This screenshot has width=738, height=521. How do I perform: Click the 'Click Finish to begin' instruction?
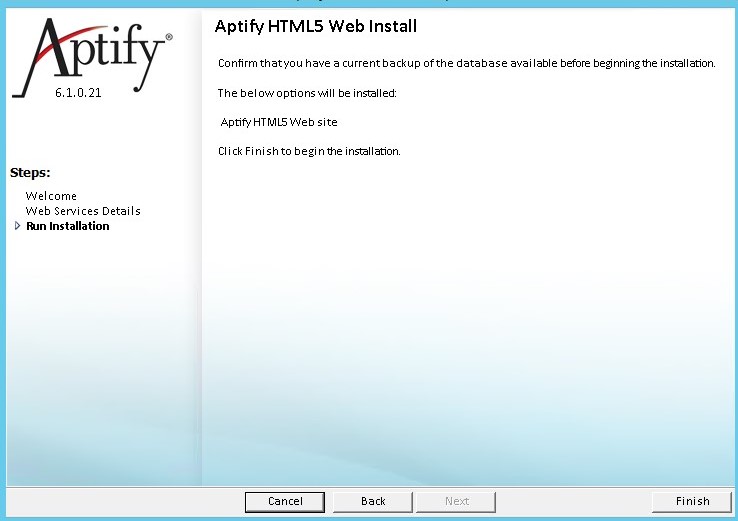(309, 151)
